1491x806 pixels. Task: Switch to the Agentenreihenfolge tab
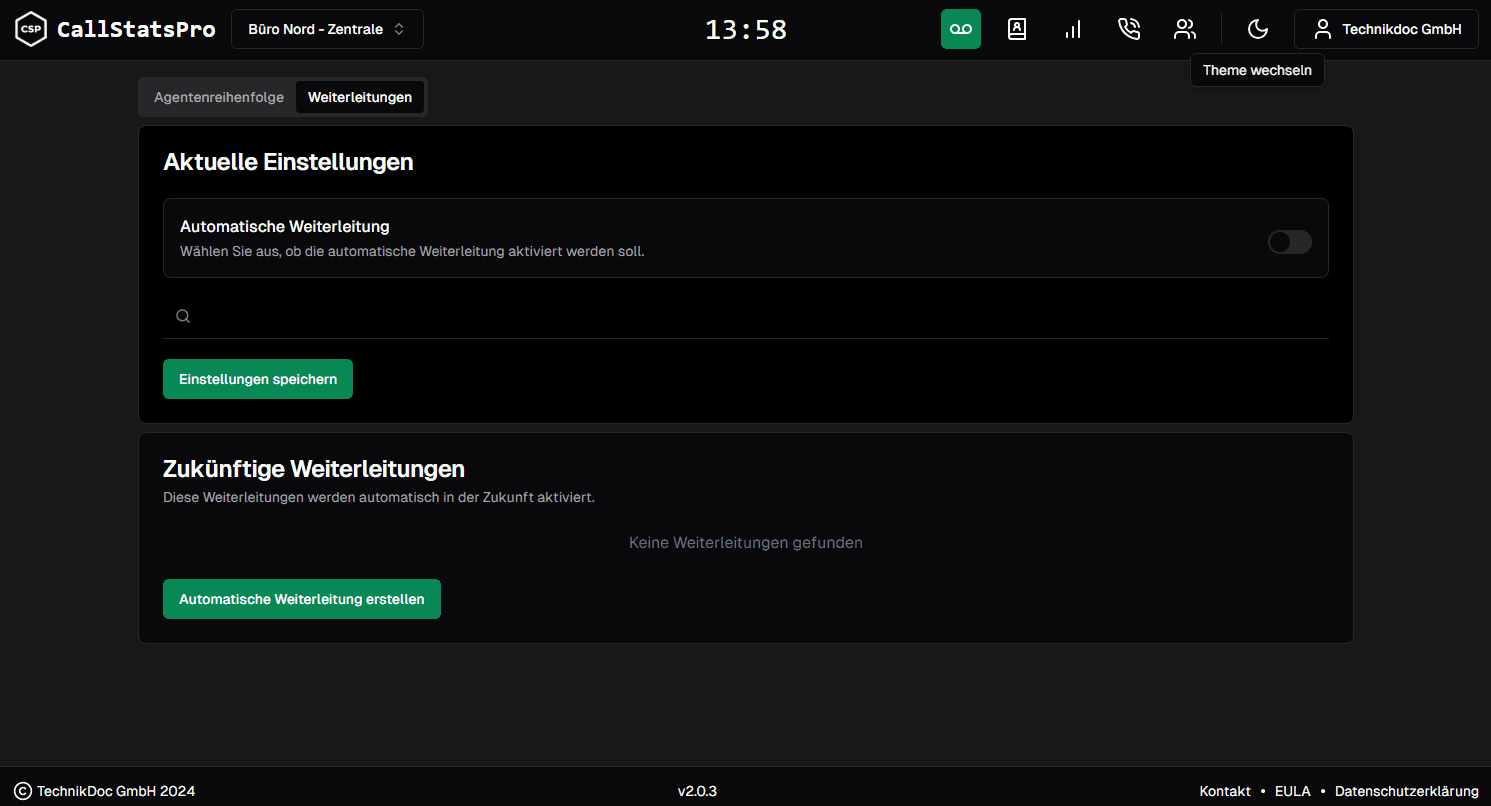[x=219, y=97]
